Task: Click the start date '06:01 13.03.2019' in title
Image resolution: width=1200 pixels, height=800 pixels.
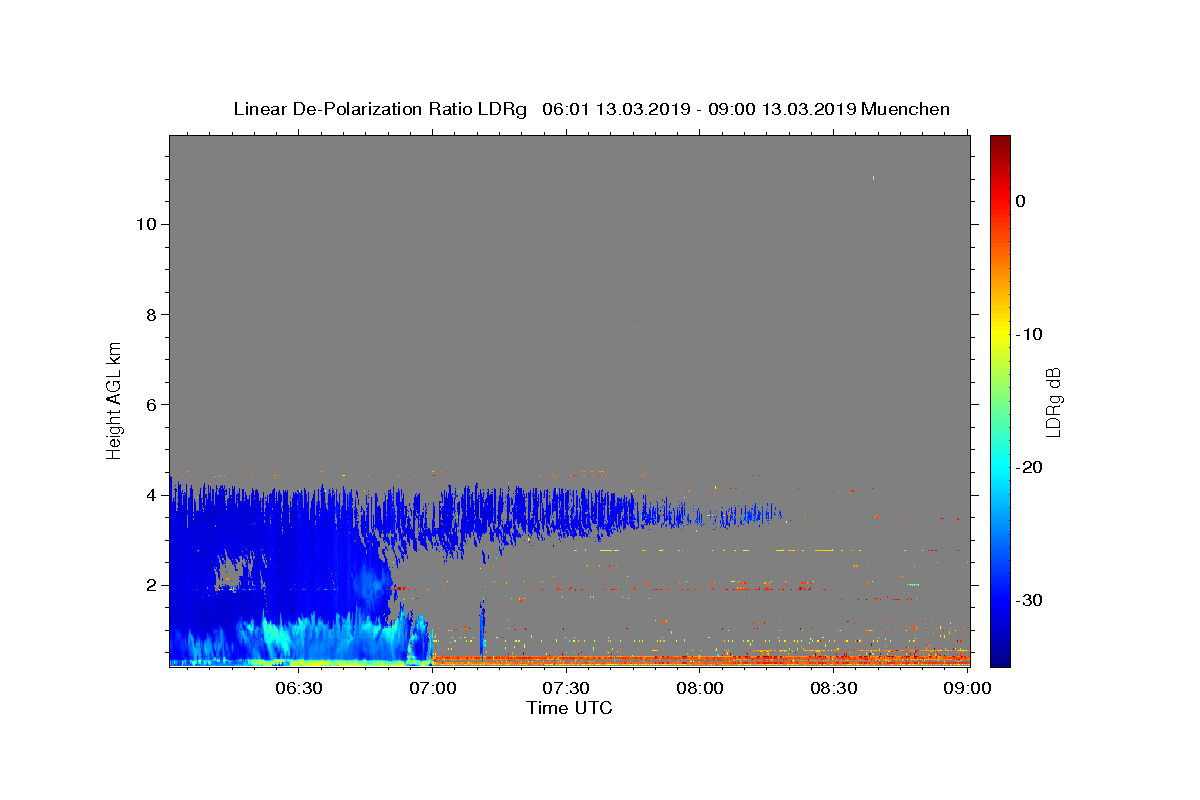Action: pos(616,109)
